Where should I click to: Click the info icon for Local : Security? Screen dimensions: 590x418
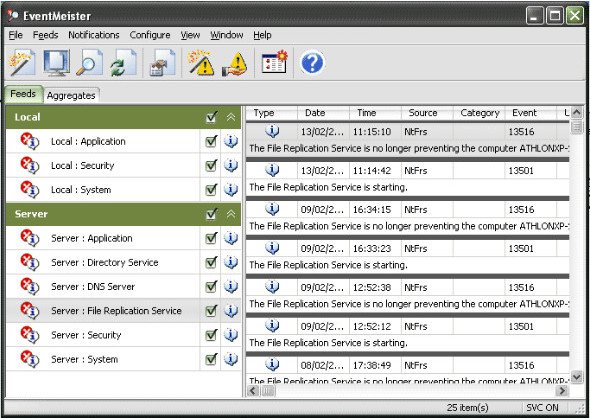pyautogui.click(x=231, y=165)
